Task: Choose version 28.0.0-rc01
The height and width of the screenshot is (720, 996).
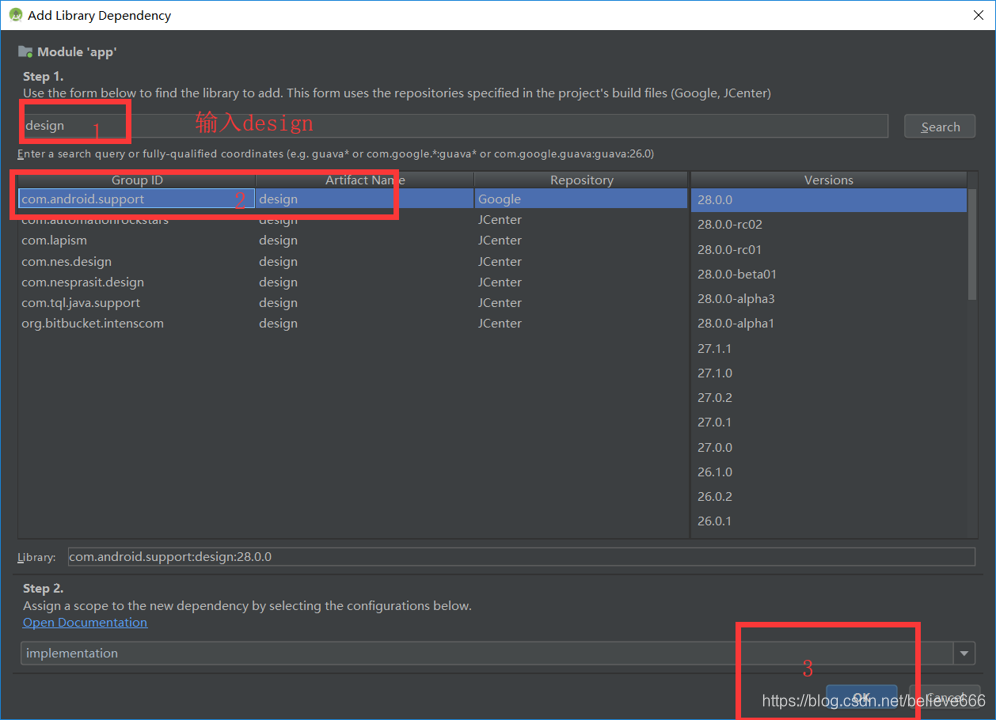Action: (x=828, y=249)
